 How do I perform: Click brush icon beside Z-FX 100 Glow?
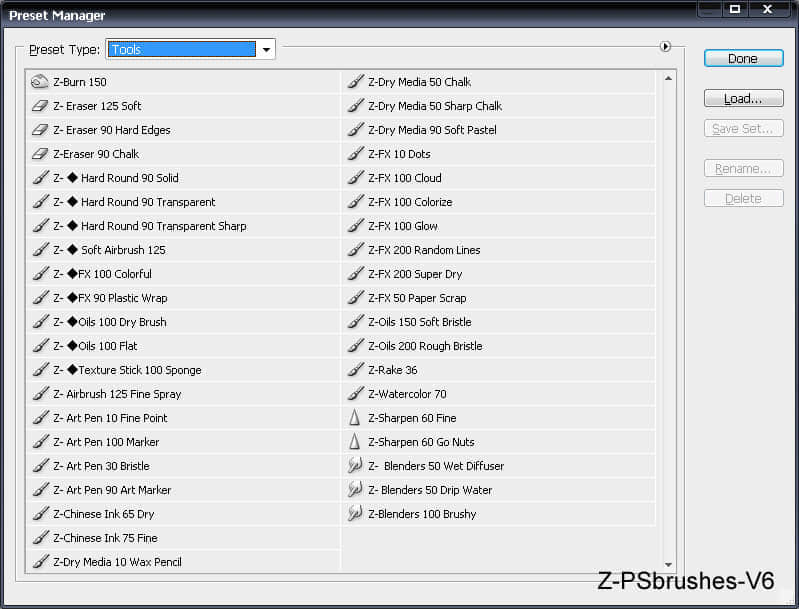click(356, 225)
